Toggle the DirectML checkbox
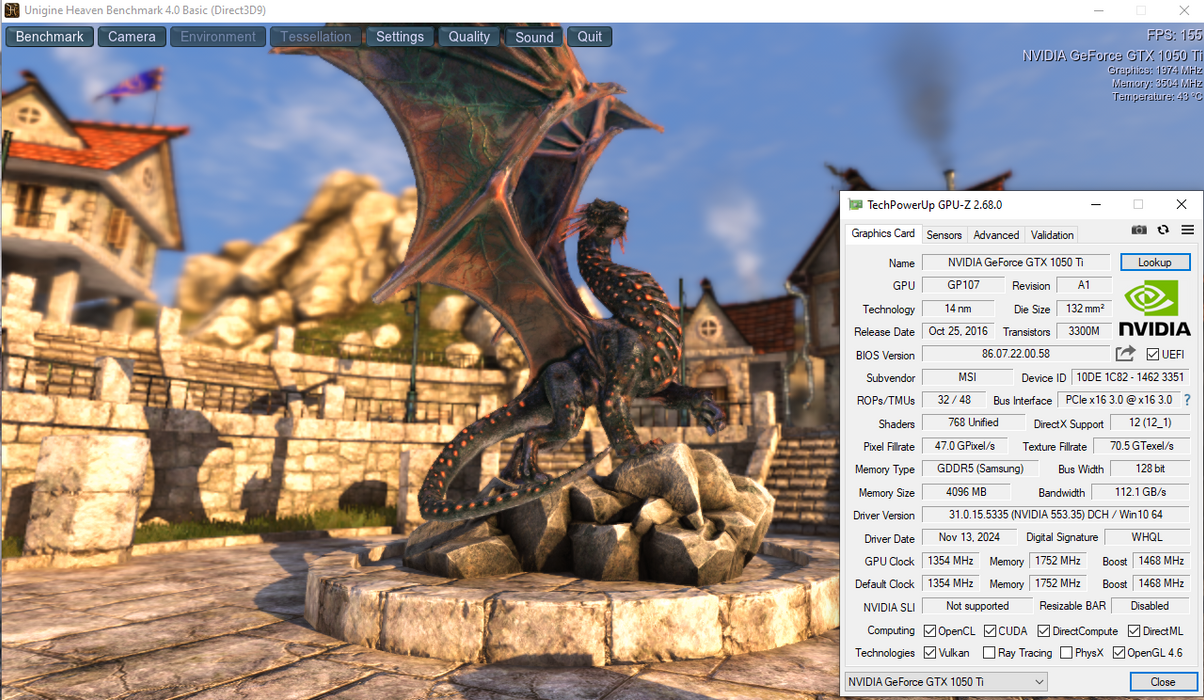This screenshot has width=1204, height=700. point(1134,631)
